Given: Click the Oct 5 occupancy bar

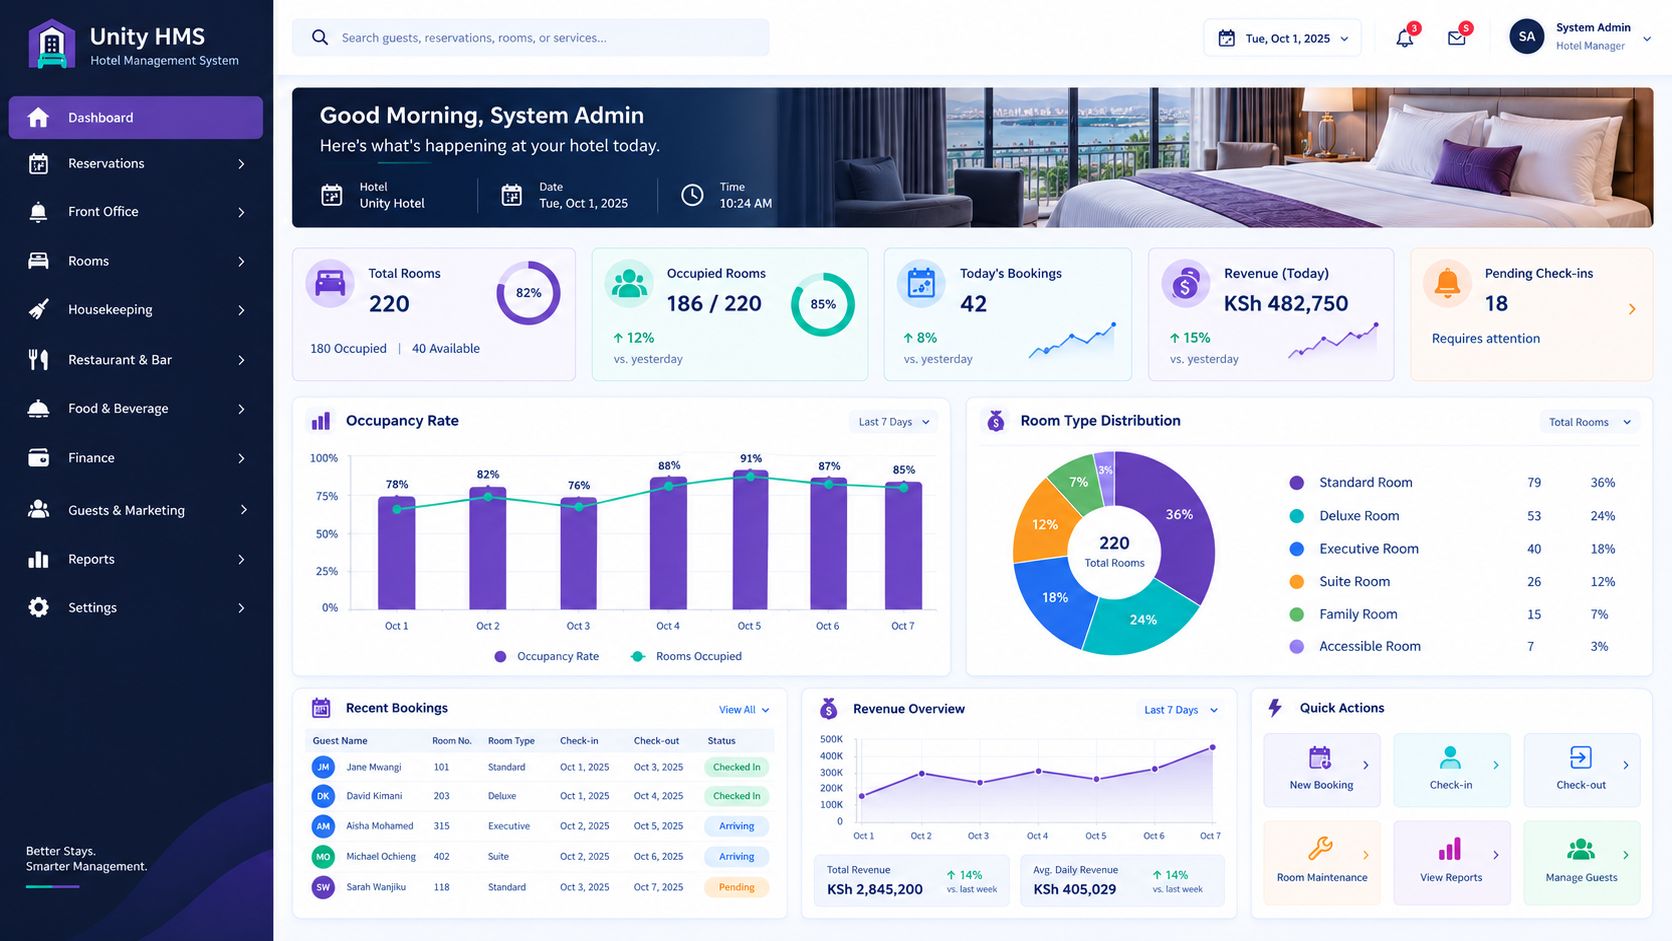Looking at the screenshot, I should coord(750,540).
